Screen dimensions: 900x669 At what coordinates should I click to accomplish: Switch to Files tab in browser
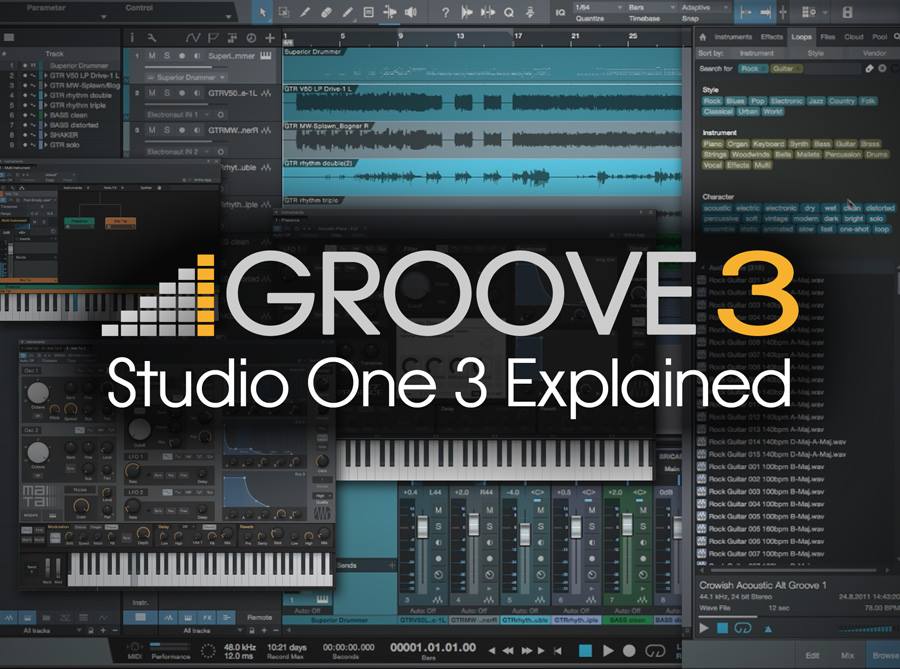[x=828, y=37]
